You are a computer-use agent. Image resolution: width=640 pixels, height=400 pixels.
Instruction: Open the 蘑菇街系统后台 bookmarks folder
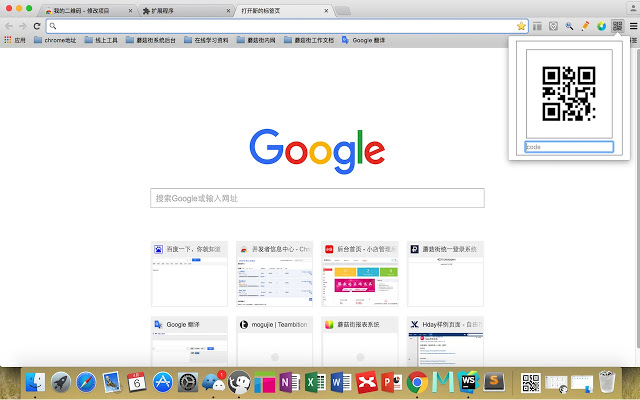point(151,40)
